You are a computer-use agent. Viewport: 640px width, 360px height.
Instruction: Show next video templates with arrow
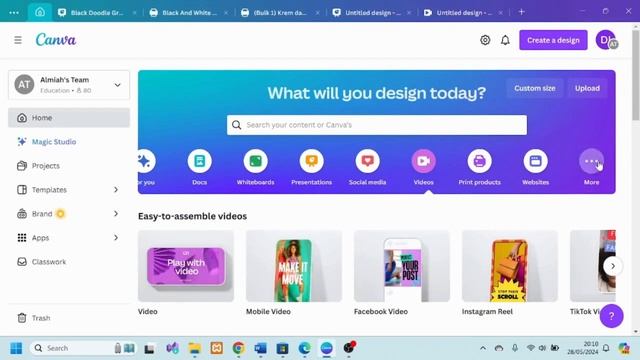(613, 266)
